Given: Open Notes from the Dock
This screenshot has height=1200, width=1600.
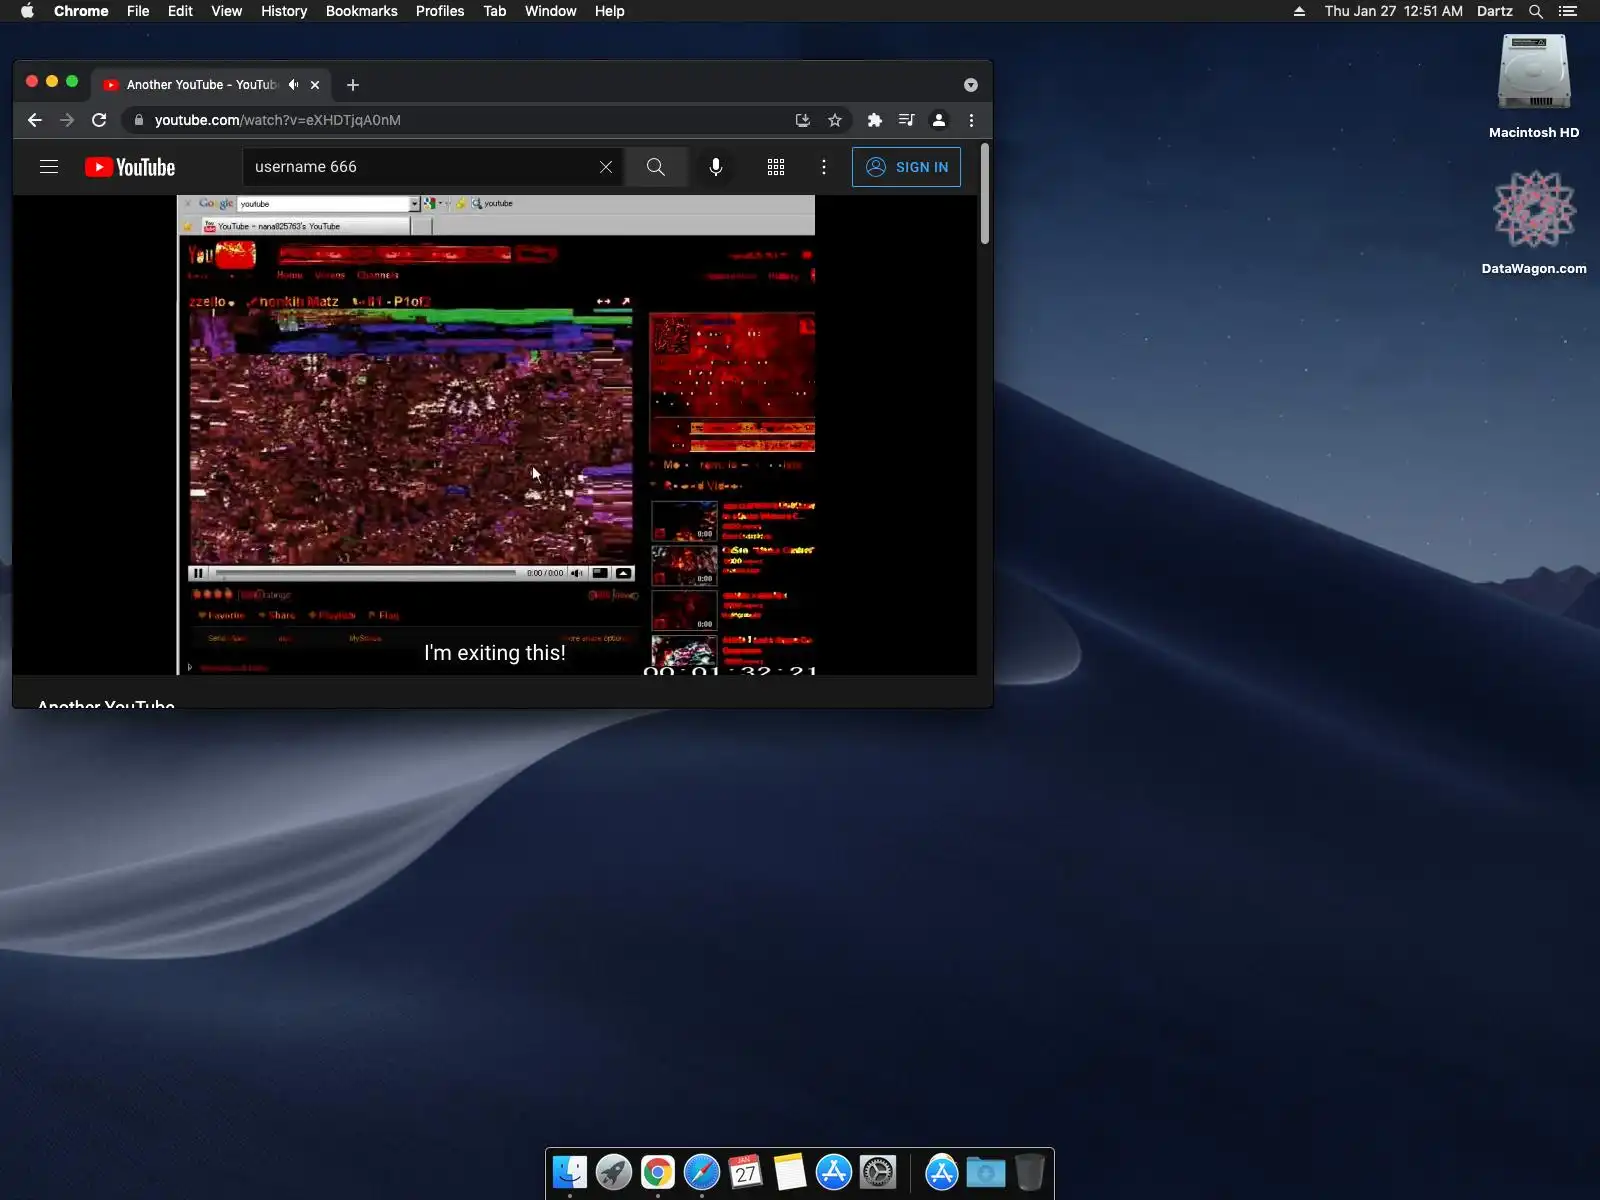Looking at the screenshot, I should (x=790, y=1172).
